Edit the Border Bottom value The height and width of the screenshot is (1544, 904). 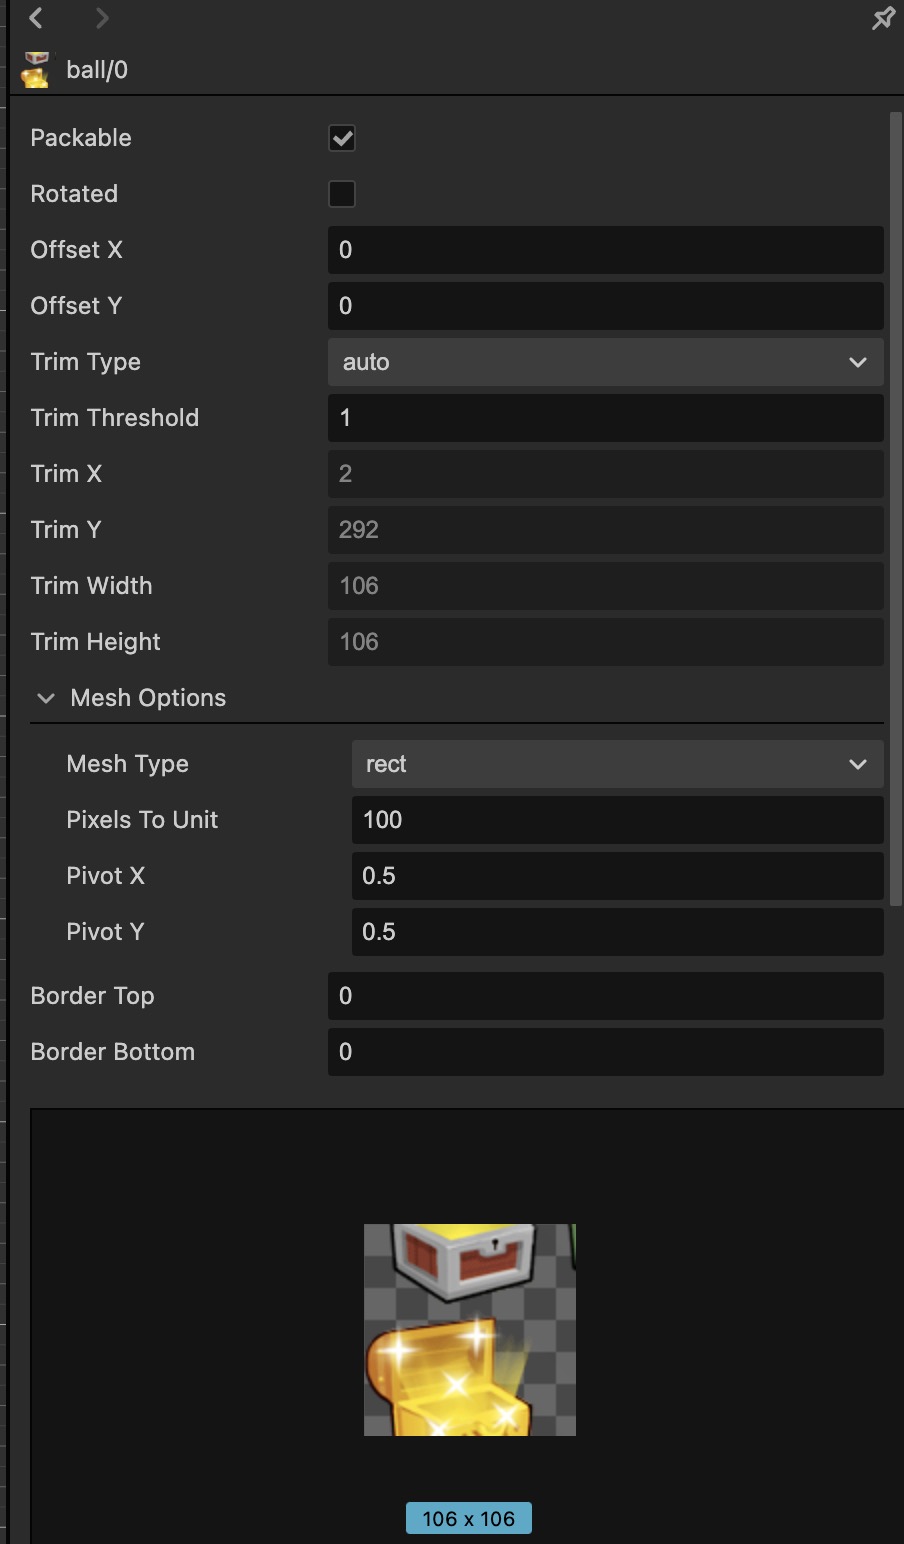click(x=605, y=1052)
